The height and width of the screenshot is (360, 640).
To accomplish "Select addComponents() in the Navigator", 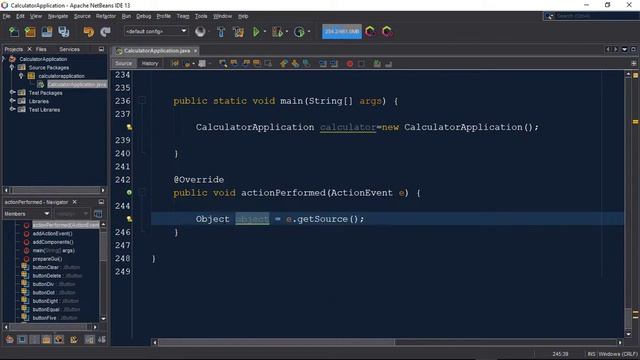I will coord(53,242).
